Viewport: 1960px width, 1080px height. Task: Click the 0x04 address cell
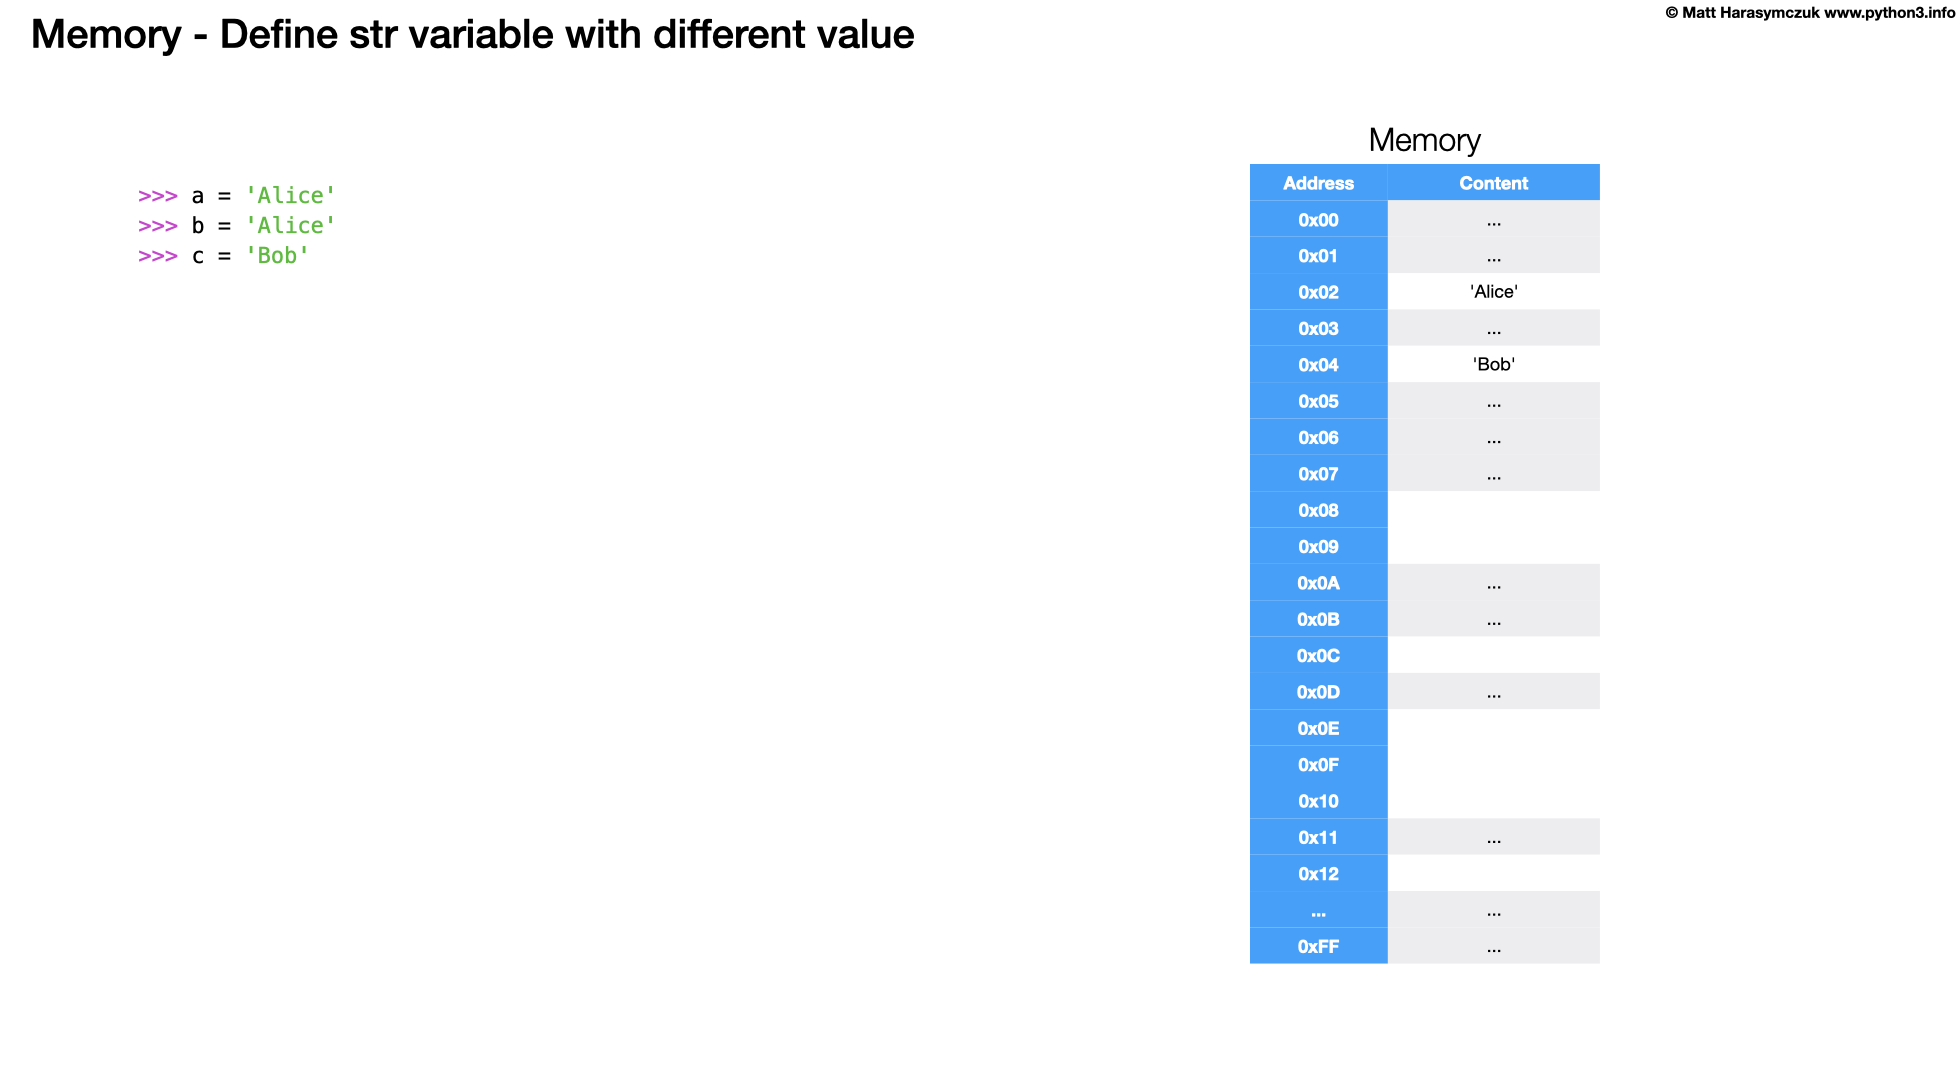pos(1318,365)
